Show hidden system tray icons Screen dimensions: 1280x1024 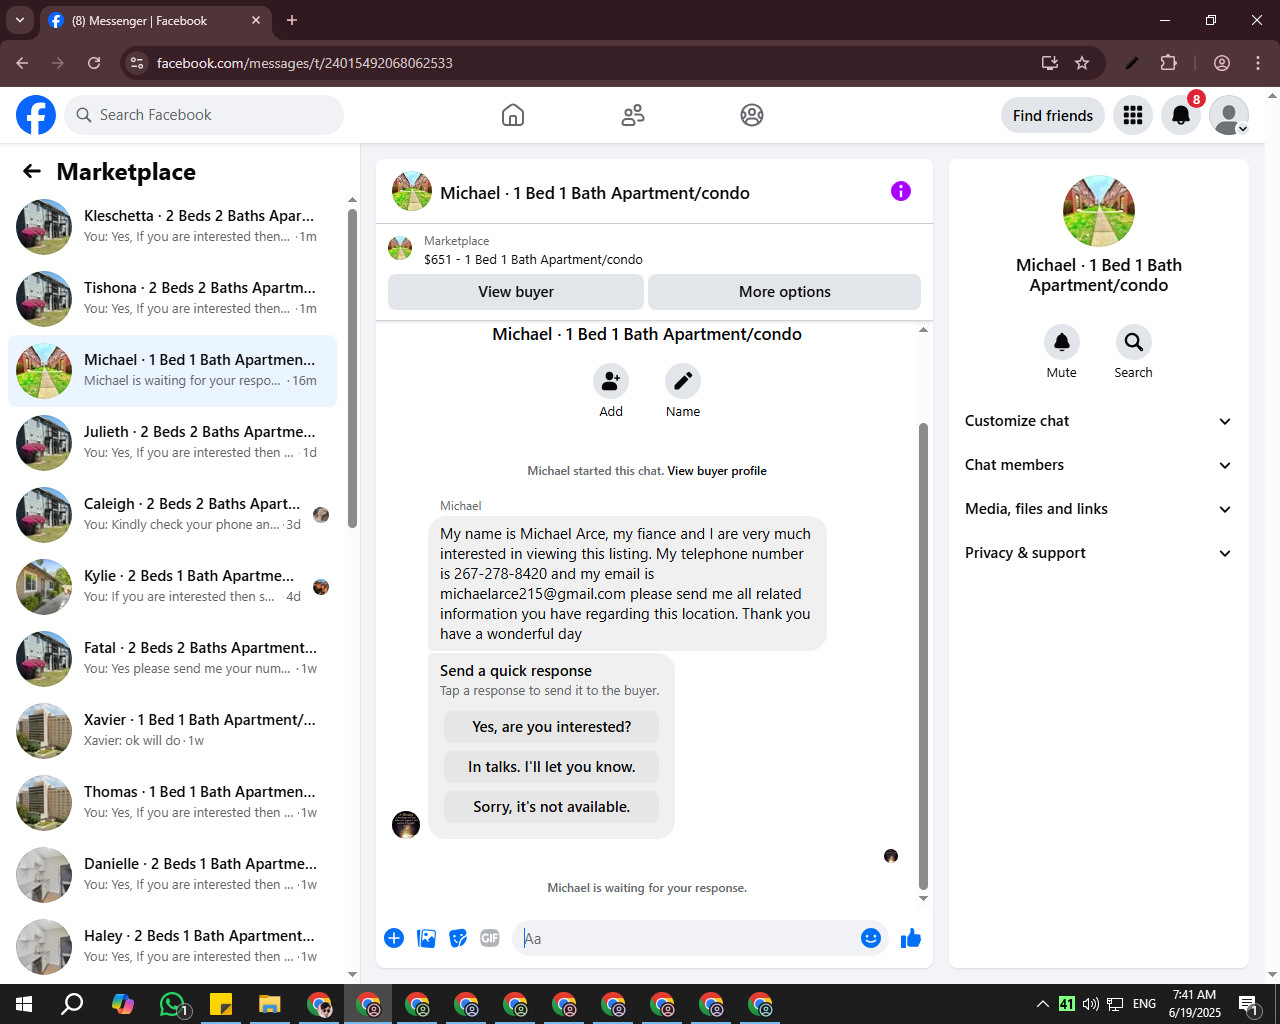pos(1043,1004)
